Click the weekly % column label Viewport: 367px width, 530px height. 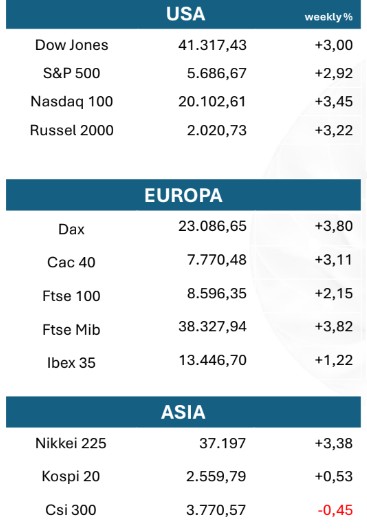[328, 17]
